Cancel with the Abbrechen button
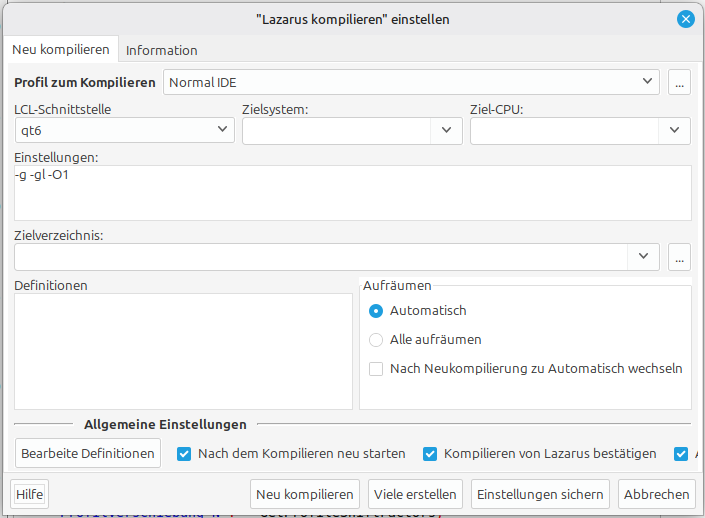The width and height of the screenshot is (705, 518). [656, 494]
